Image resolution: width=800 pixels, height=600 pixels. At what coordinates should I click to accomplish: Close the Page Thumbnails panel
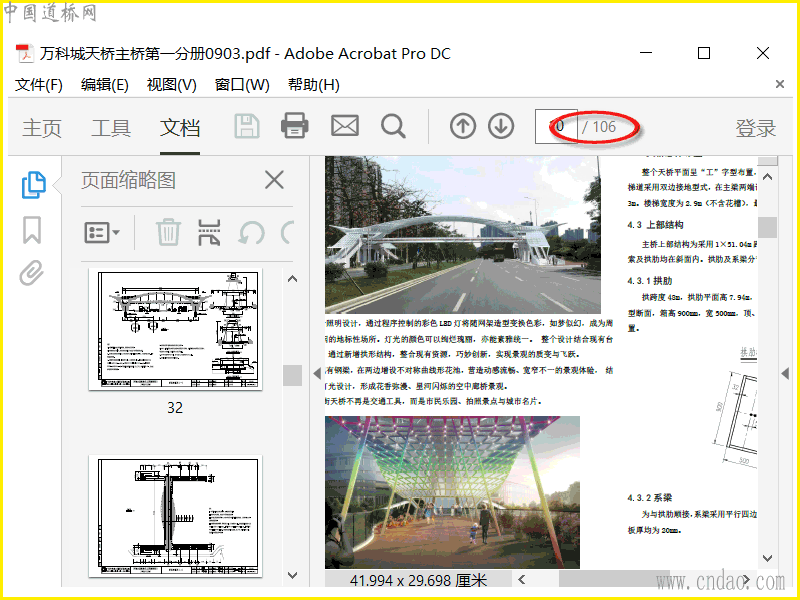274,180
